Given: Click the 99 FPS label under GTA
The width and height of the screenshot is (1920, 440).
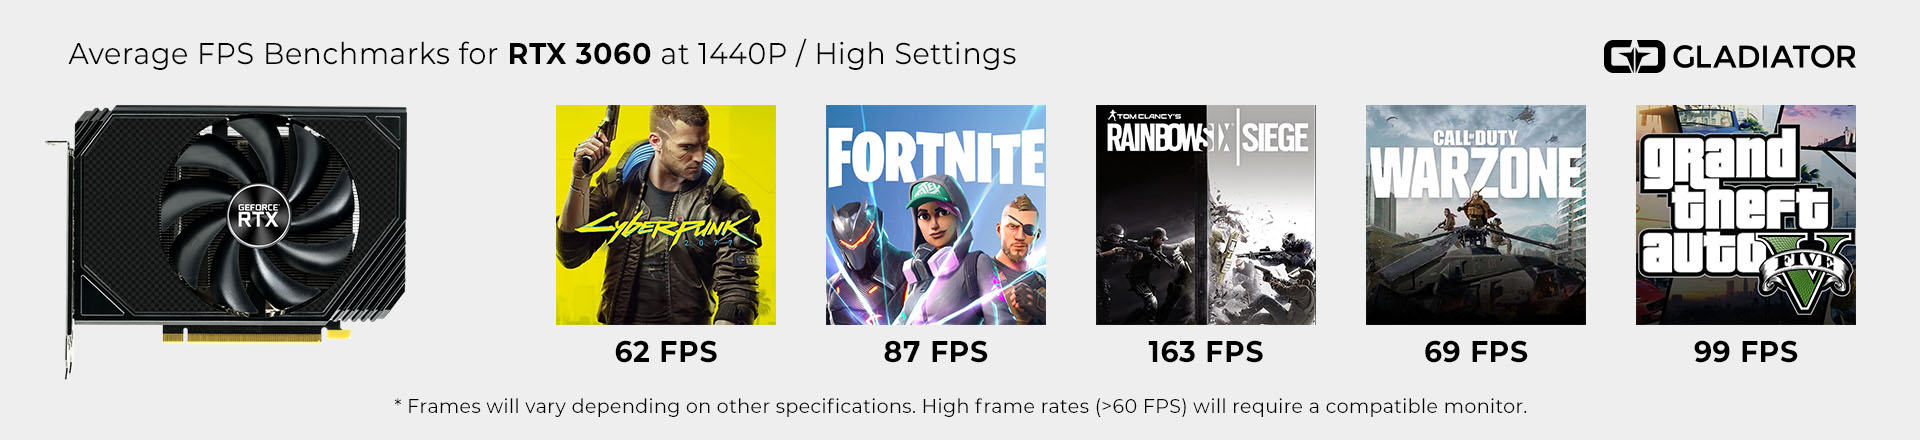Looking at the screenshot, I should coord(1746,352).
